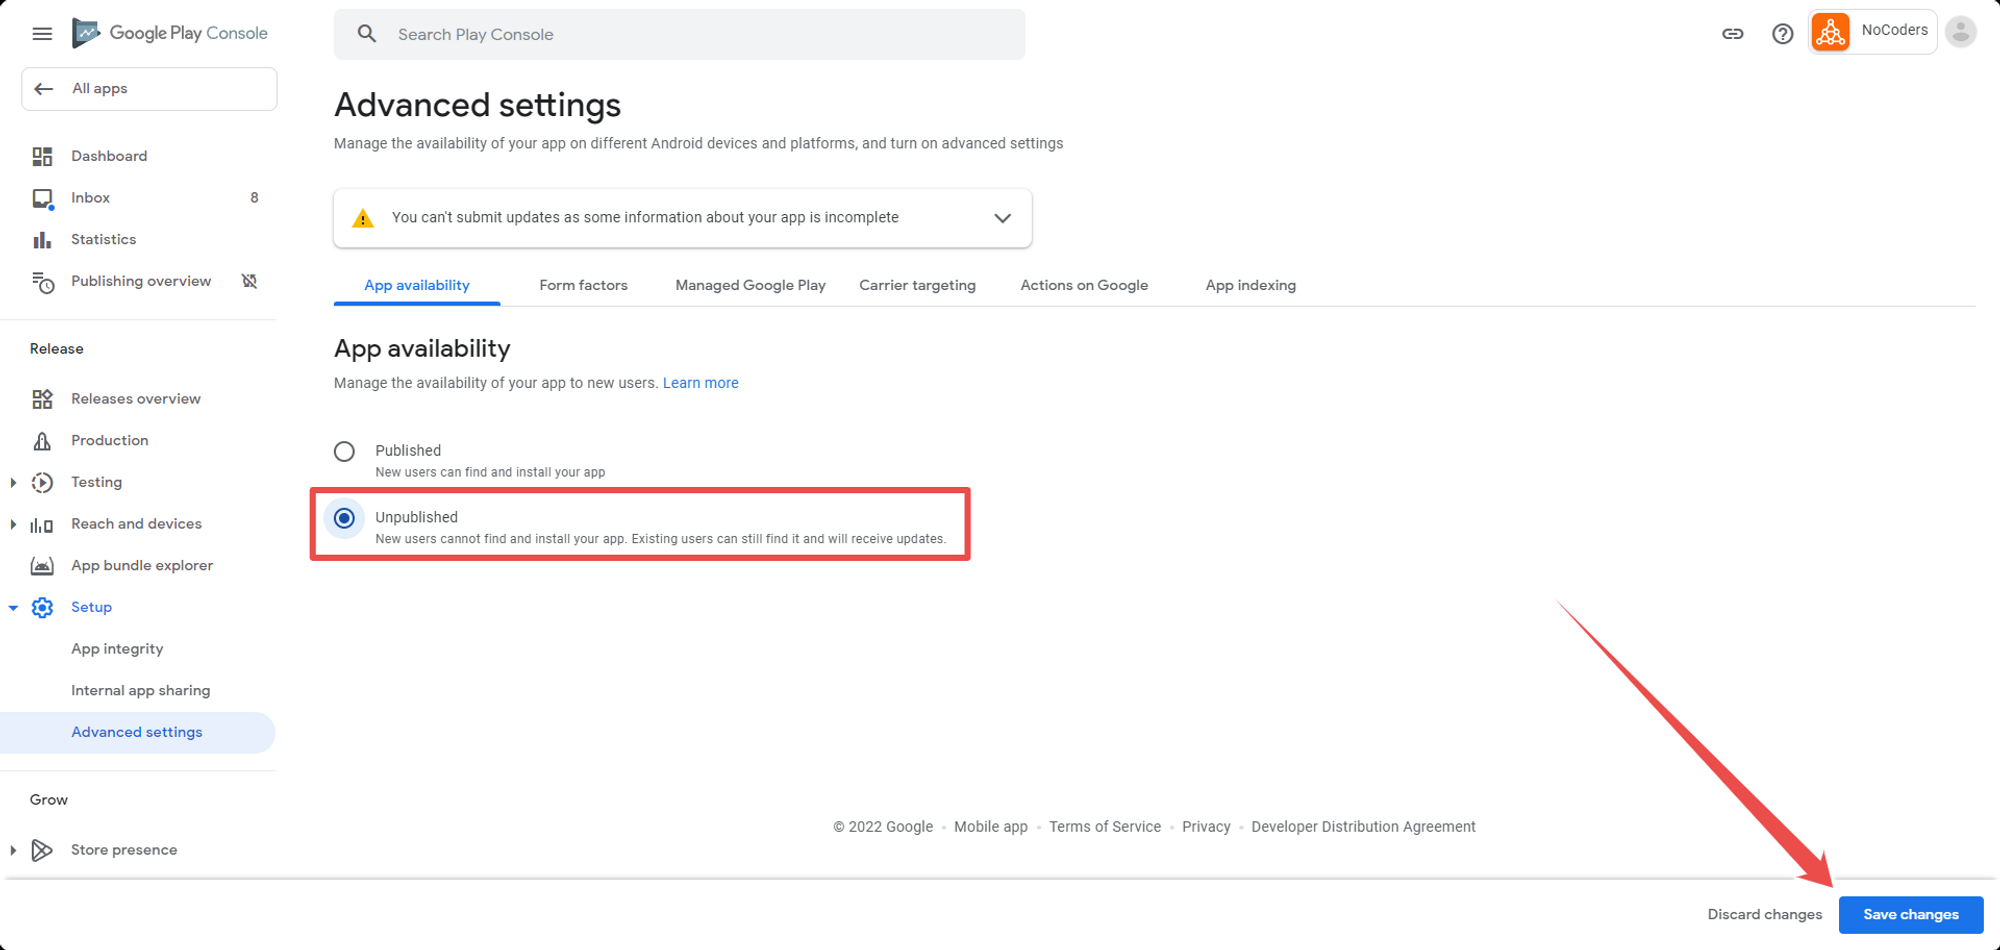The width and height of the screenshot is (2000, 950).
Task: Select Advanced settings in the sidebar
Action: 138,733
